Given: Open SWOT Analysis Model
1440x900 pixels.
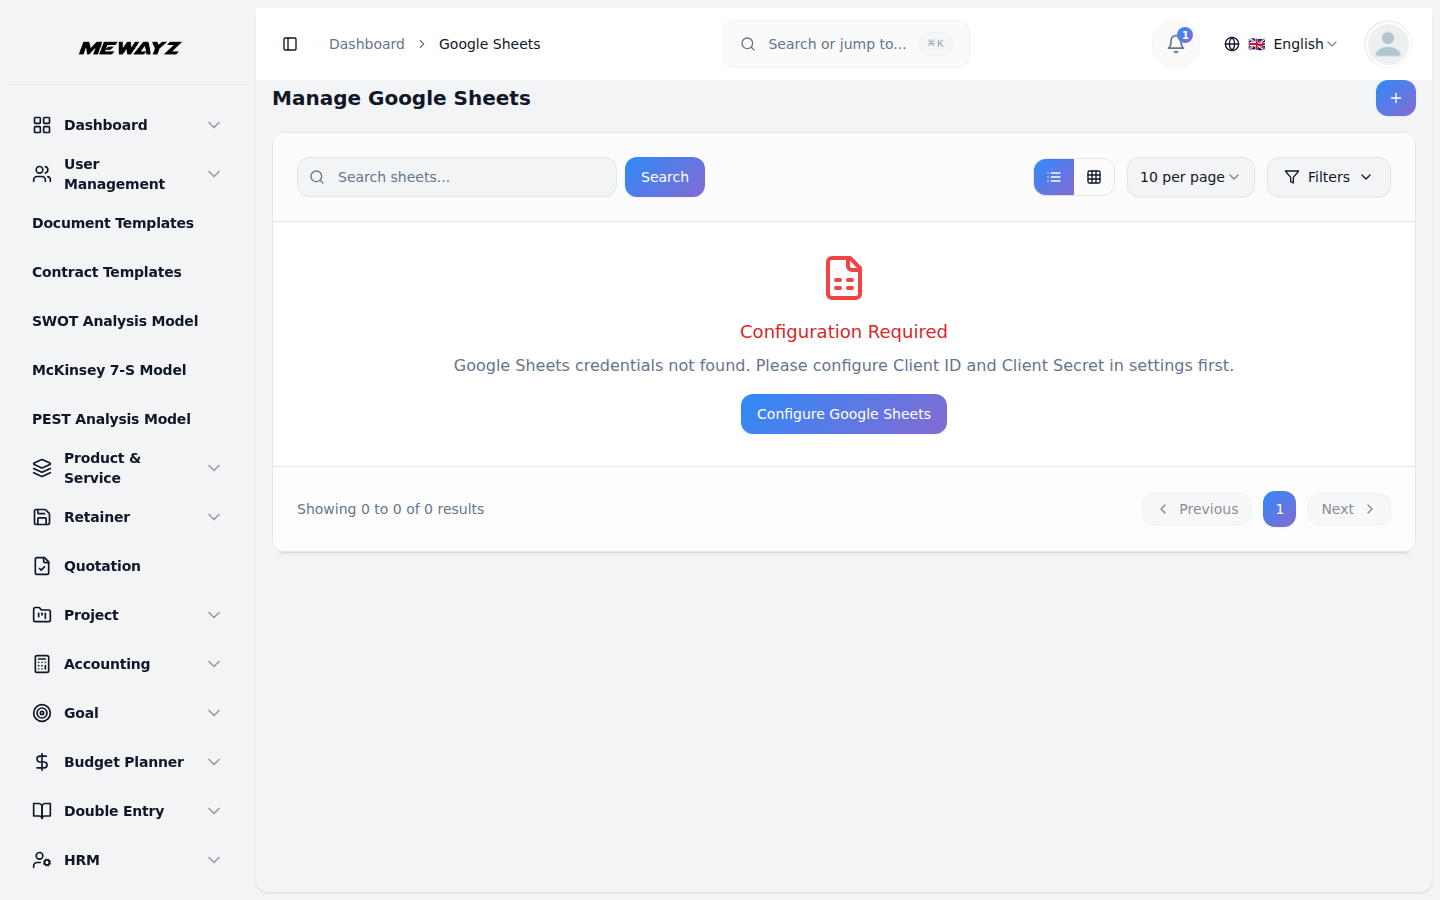Looking at the screenshot, I should (114, 320).
